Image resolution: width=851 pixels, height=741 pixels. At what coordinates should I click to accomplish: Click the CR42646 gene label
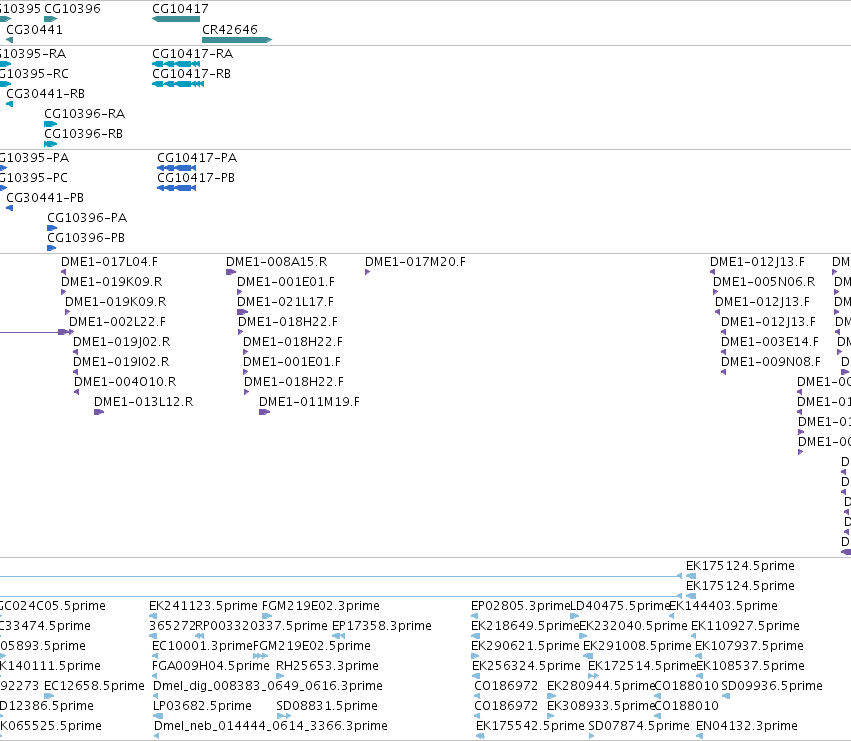click(x=230, y=29)
